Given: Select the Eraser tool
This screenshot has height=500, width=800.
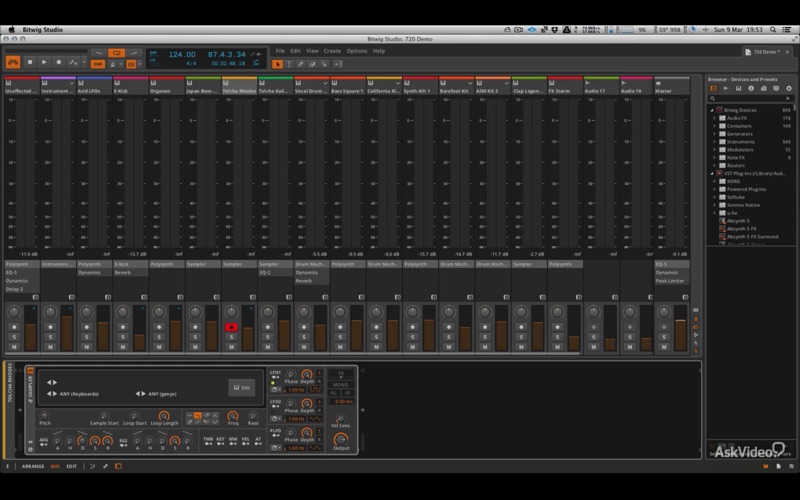Looking at the screenshot, I should point(312,64).
